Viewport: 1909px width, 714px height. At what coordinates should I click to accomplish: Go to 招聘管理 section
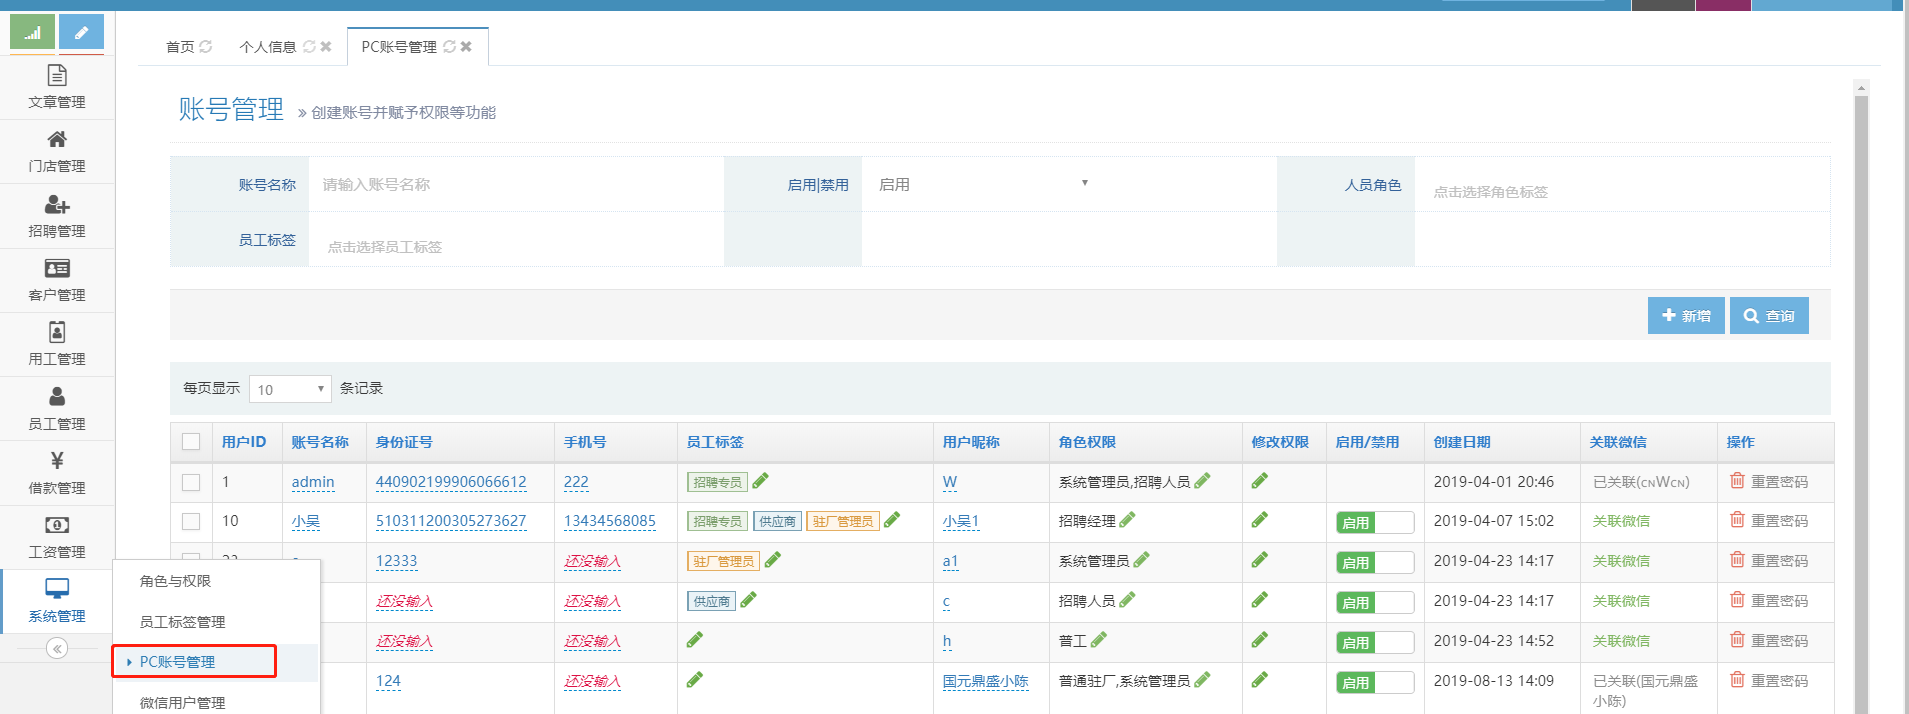tap(57, 216)
